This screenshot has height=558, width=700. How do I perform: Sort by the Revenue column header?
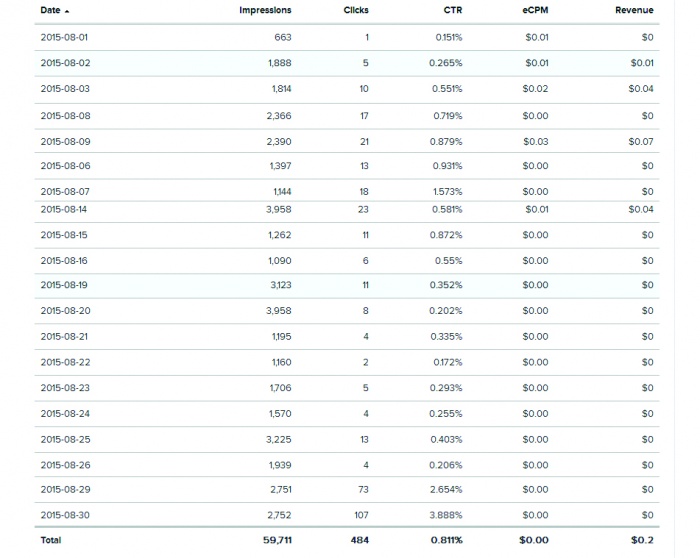coord(634,10)
